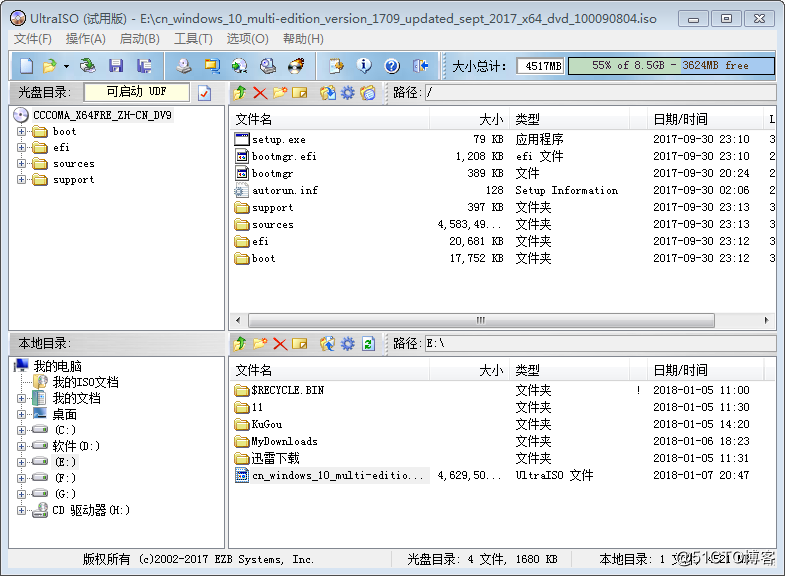Open the dropdown arrow beside Open icon

coord(66,66)
